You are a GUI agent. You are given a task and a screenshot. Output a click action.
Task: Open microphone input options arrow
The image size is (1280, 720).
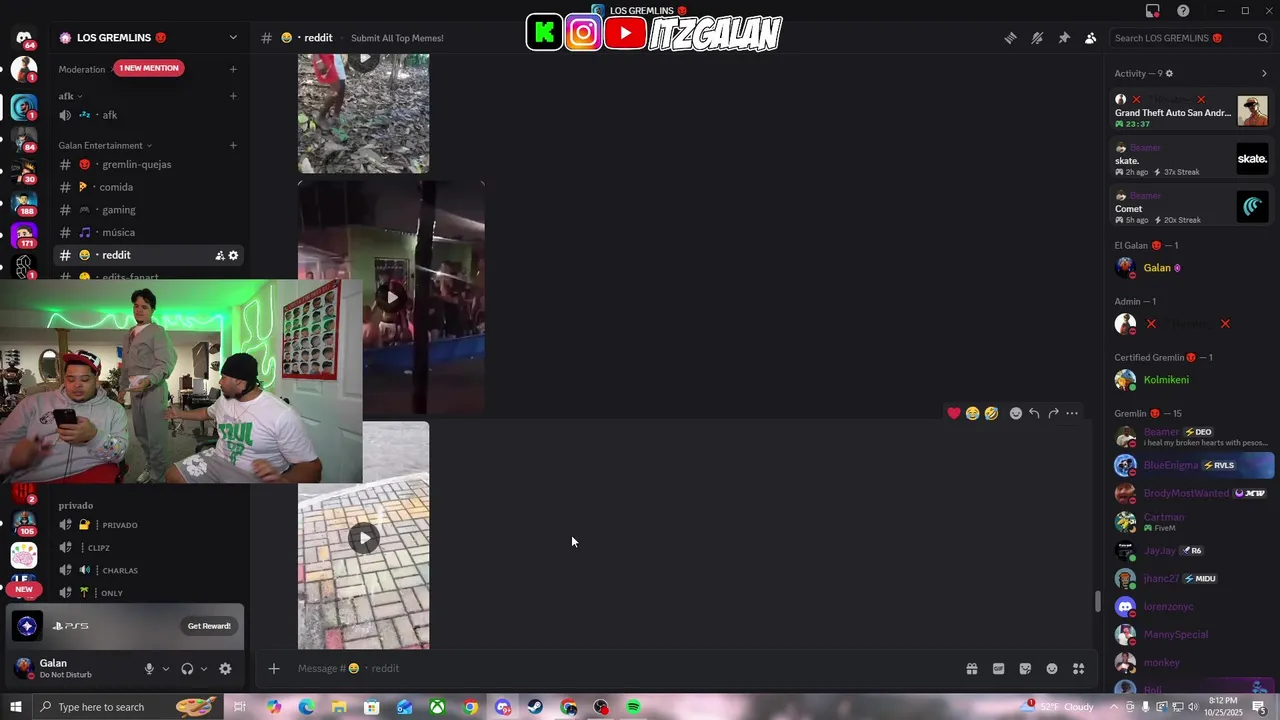(x=165, y=669)
